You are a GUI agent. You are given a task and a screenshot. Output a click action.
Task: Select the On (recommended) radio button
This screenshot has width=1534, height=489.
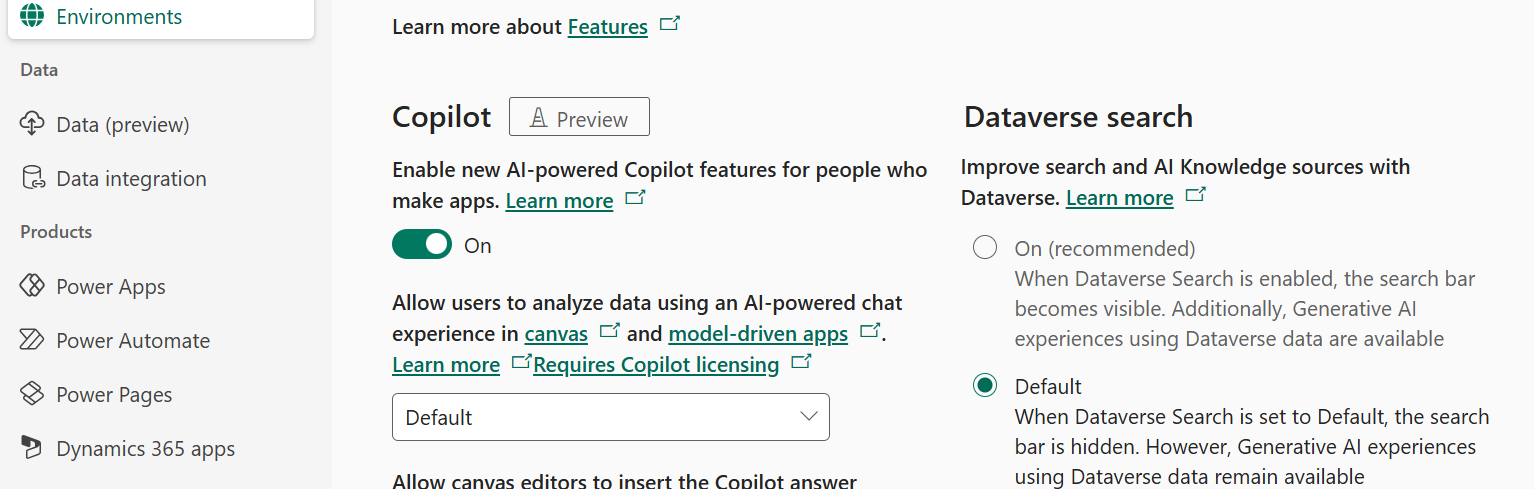(985, 248)
